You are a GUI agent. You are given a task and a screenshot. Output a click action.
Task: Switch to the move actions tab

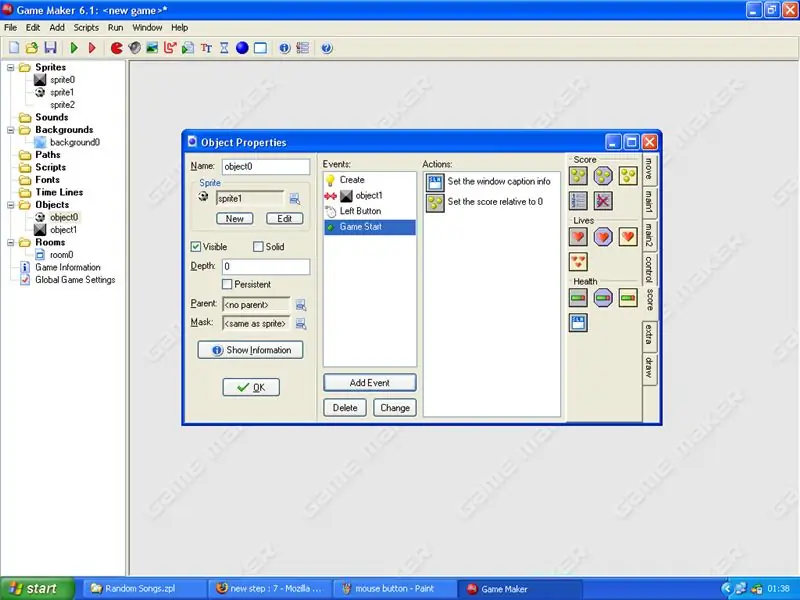(x=649, y=169)
